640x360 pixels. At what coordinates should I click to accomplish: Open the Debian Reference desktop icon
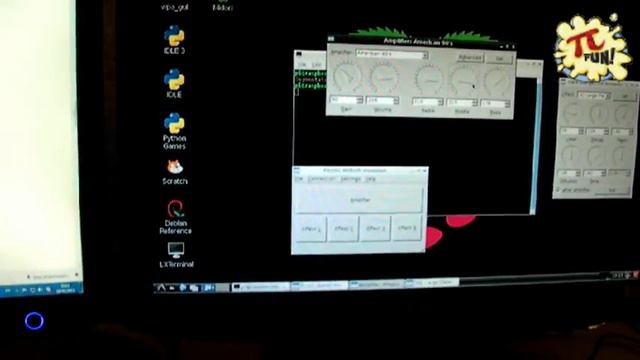[175, 217]
